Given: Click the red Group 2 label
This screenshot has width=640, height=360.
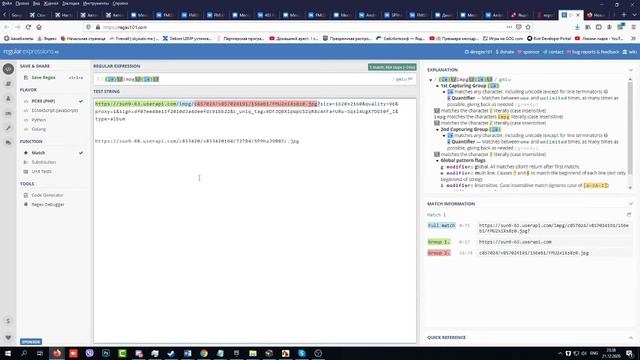Looking at the screenshot, I should [x=439, y=253].
